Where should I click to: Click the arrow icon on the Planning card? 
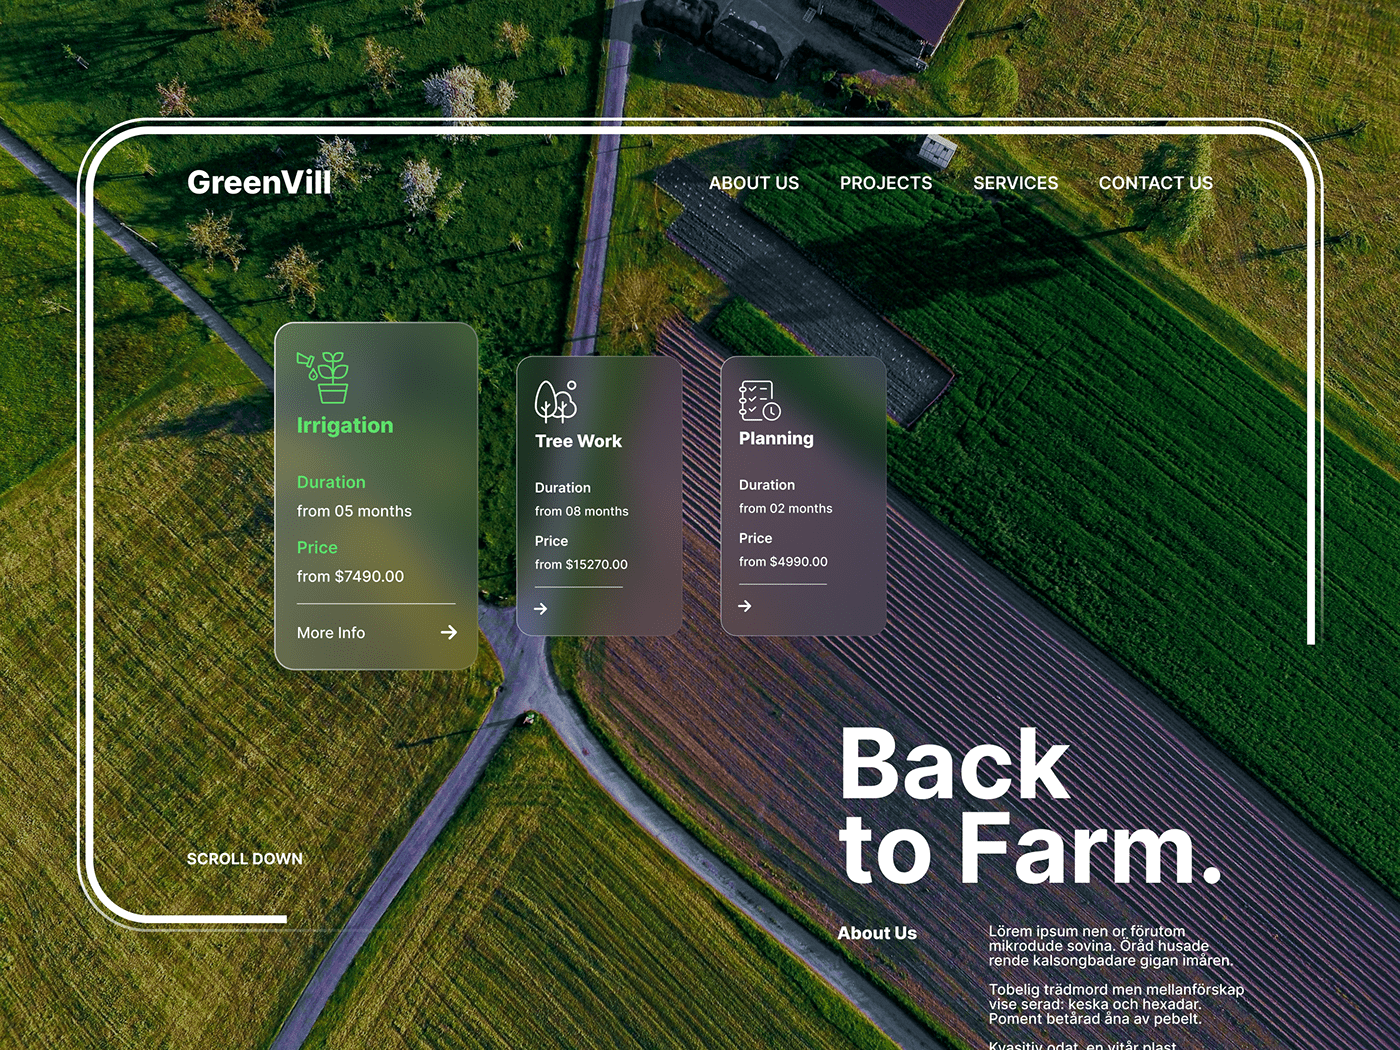(x=745, y=605)
